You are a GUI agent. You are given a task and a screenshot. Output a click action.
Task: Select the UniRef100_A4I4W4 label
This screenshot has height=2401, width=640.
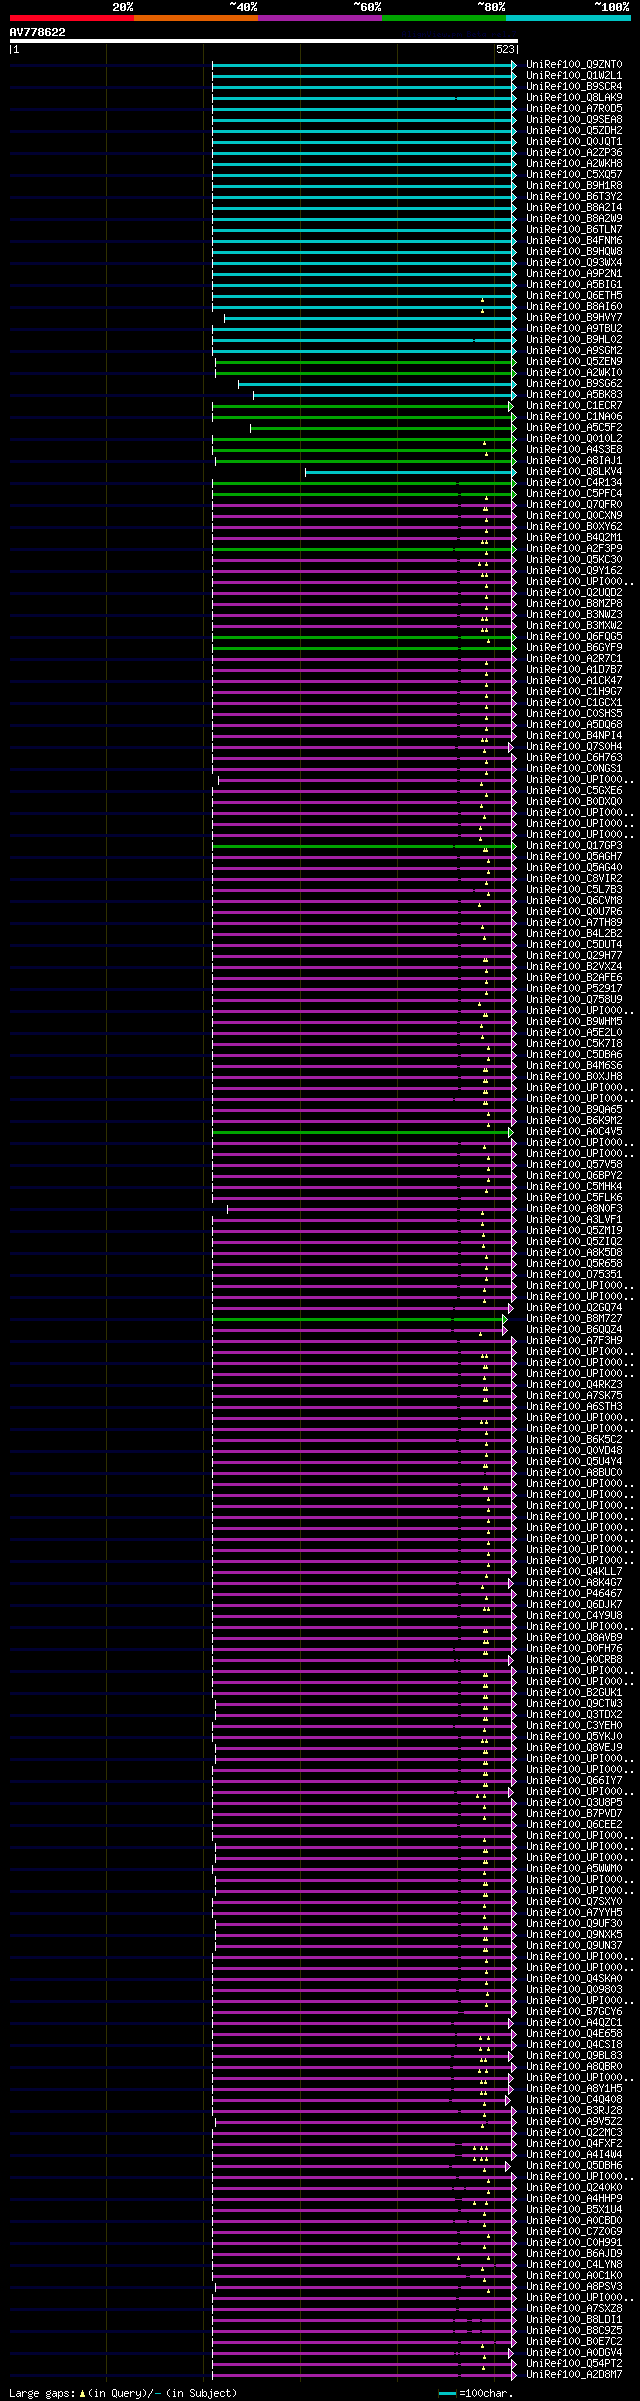(x=574, y=2155)
